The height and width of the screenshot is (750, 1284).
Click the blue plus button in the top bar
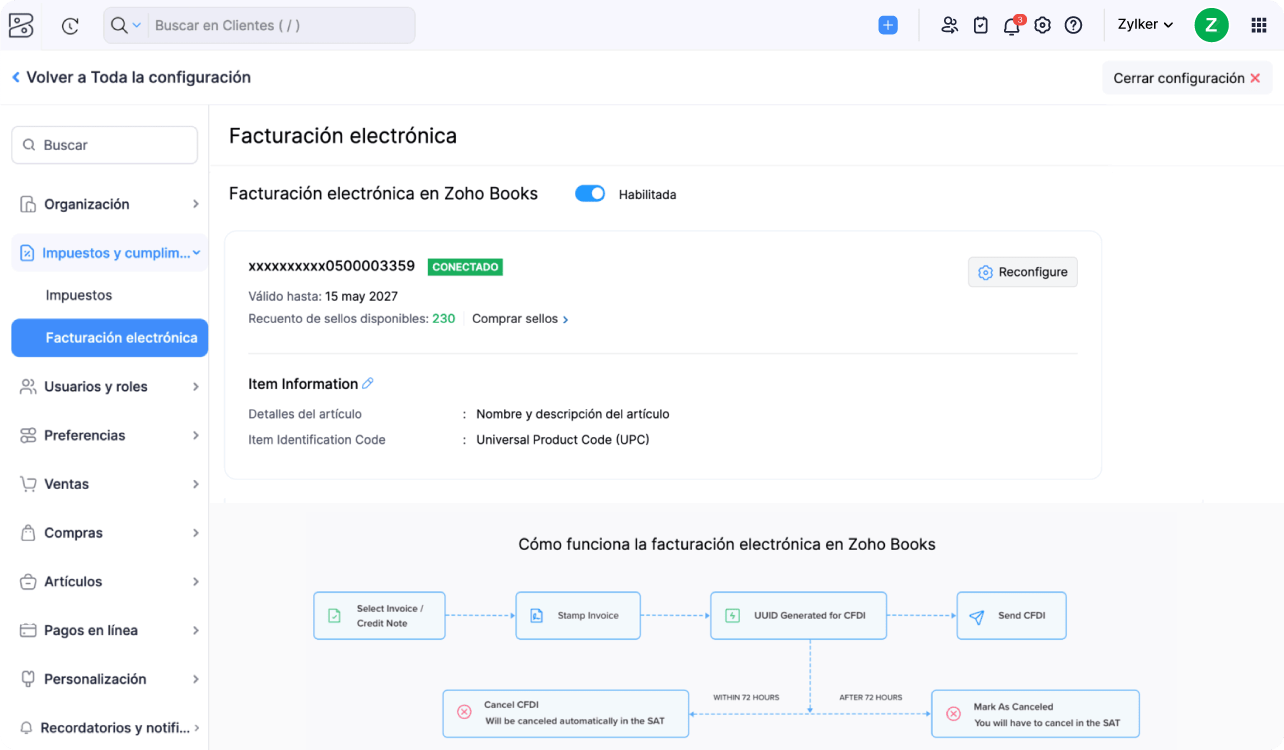888,24
